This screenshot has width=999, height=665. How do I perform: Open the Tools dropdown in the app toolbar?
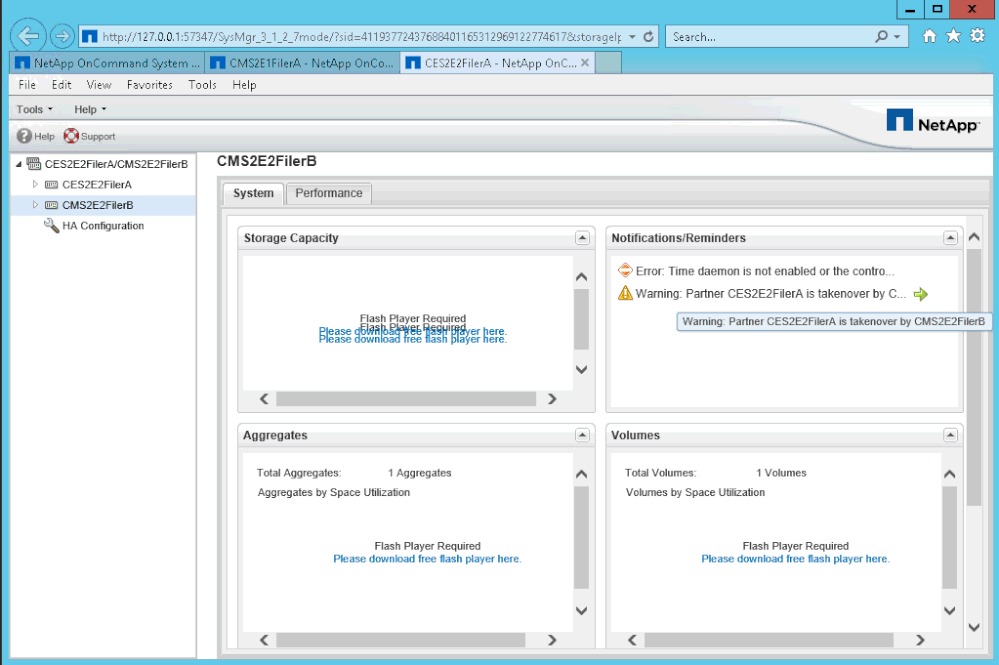(x=34, y=110)
